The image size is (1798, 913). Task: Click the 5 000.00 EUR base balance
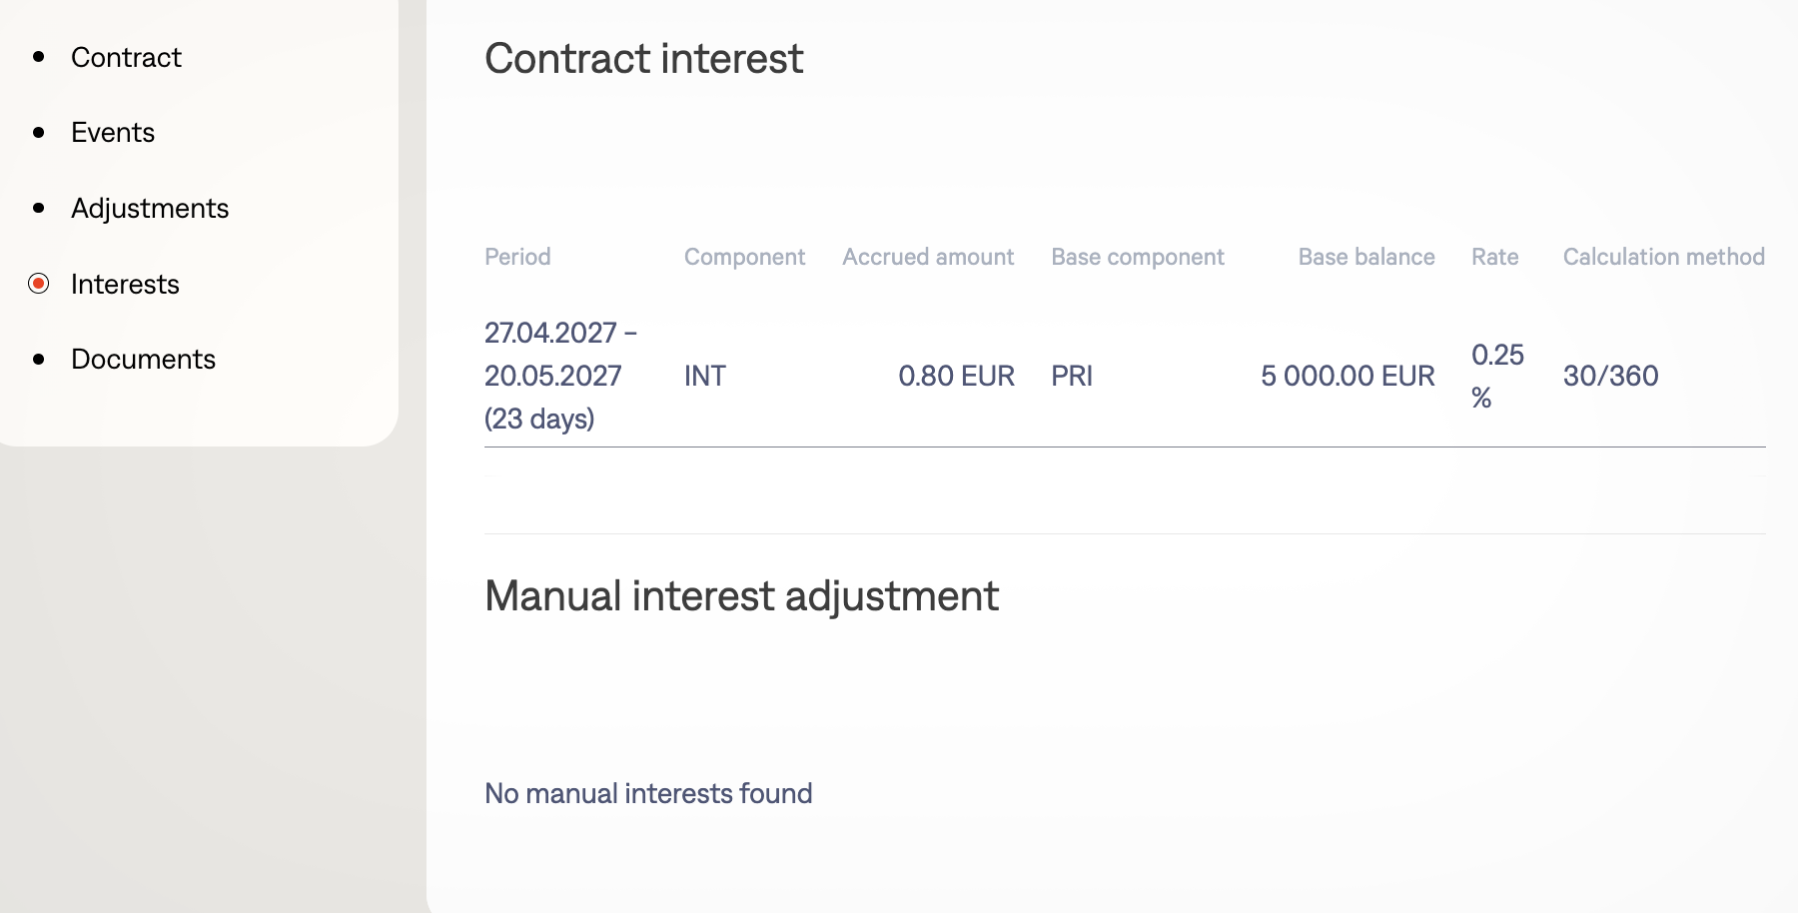point(1346,376)
